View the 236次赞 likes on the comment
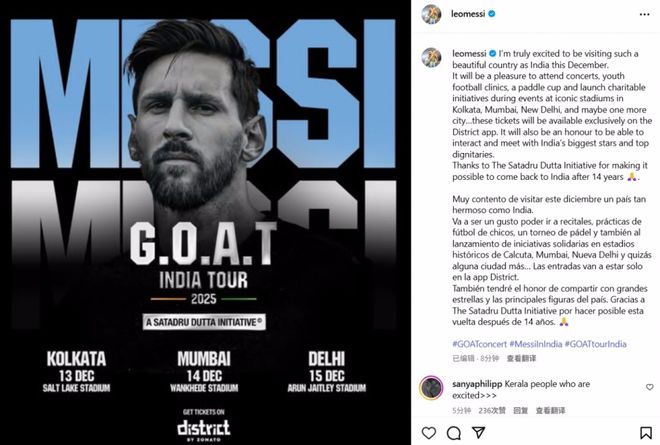660x445 pixels. (492, 410)
